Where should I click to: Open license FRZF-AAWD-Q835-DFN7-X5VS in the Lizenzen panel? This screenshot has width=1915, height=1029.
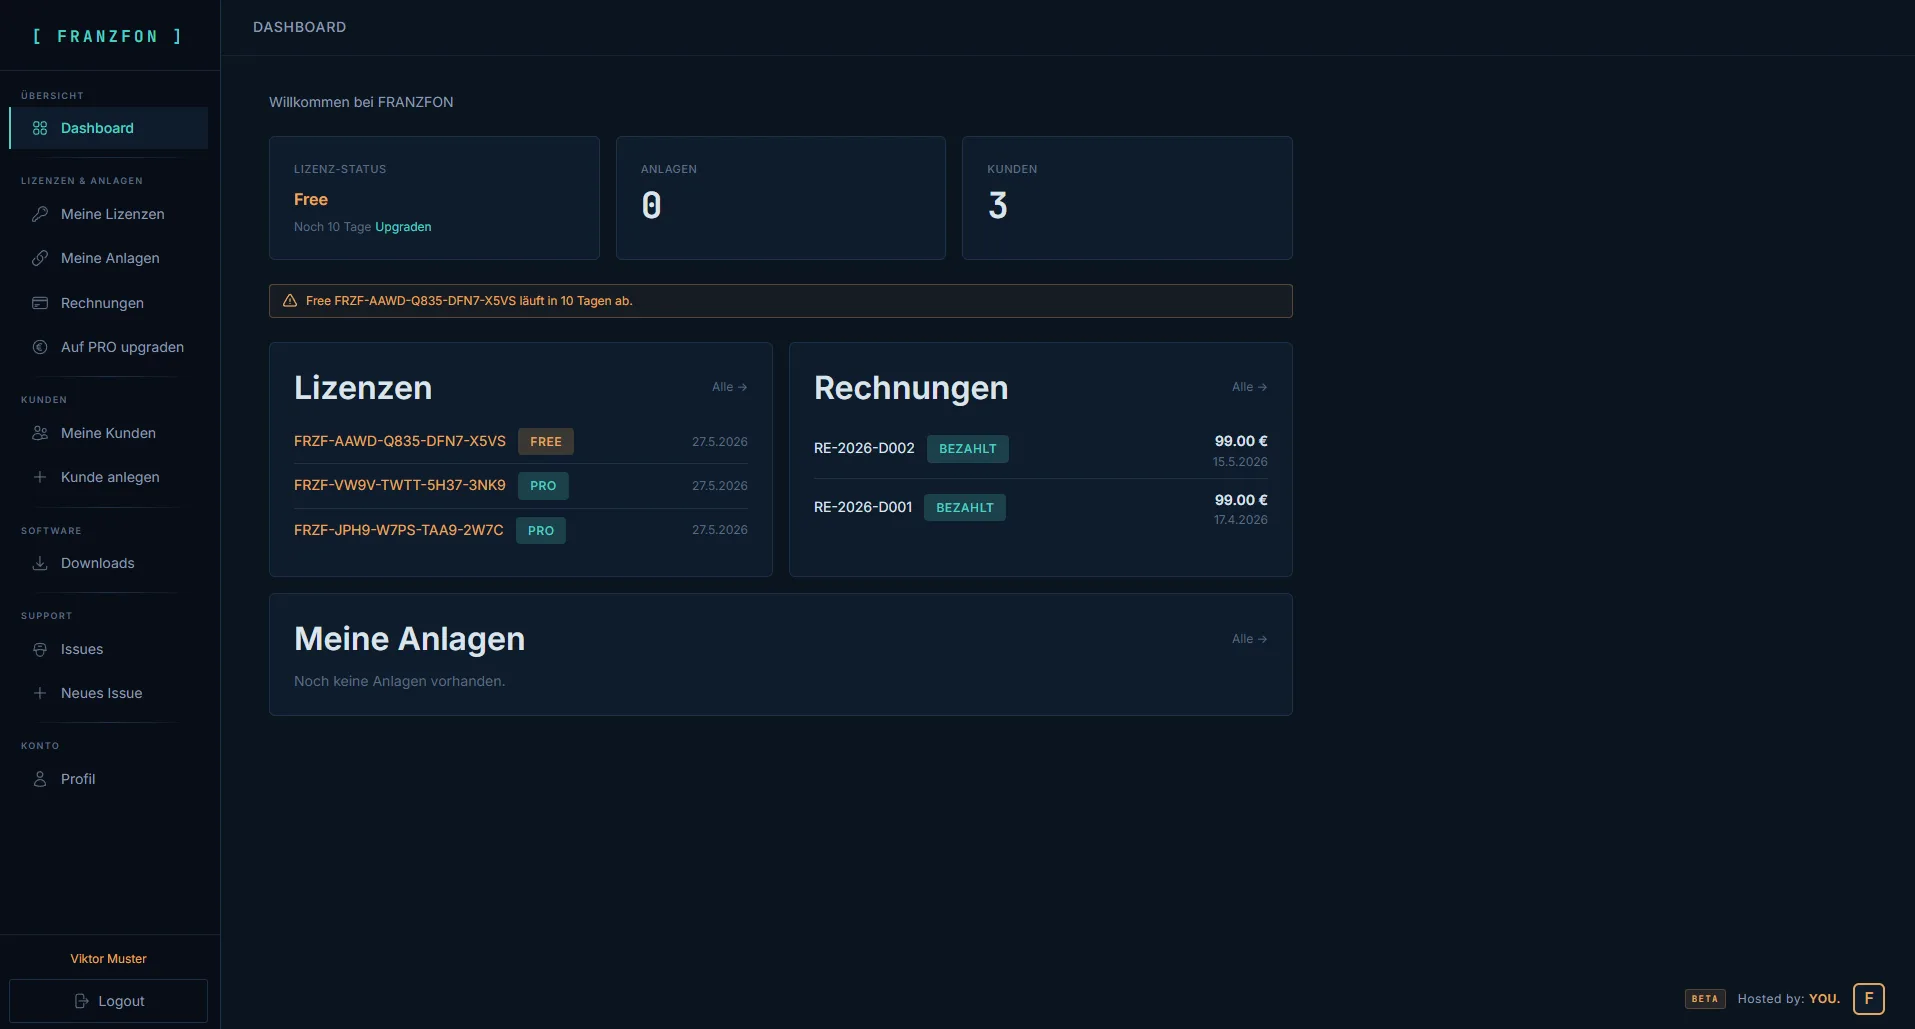400,441
